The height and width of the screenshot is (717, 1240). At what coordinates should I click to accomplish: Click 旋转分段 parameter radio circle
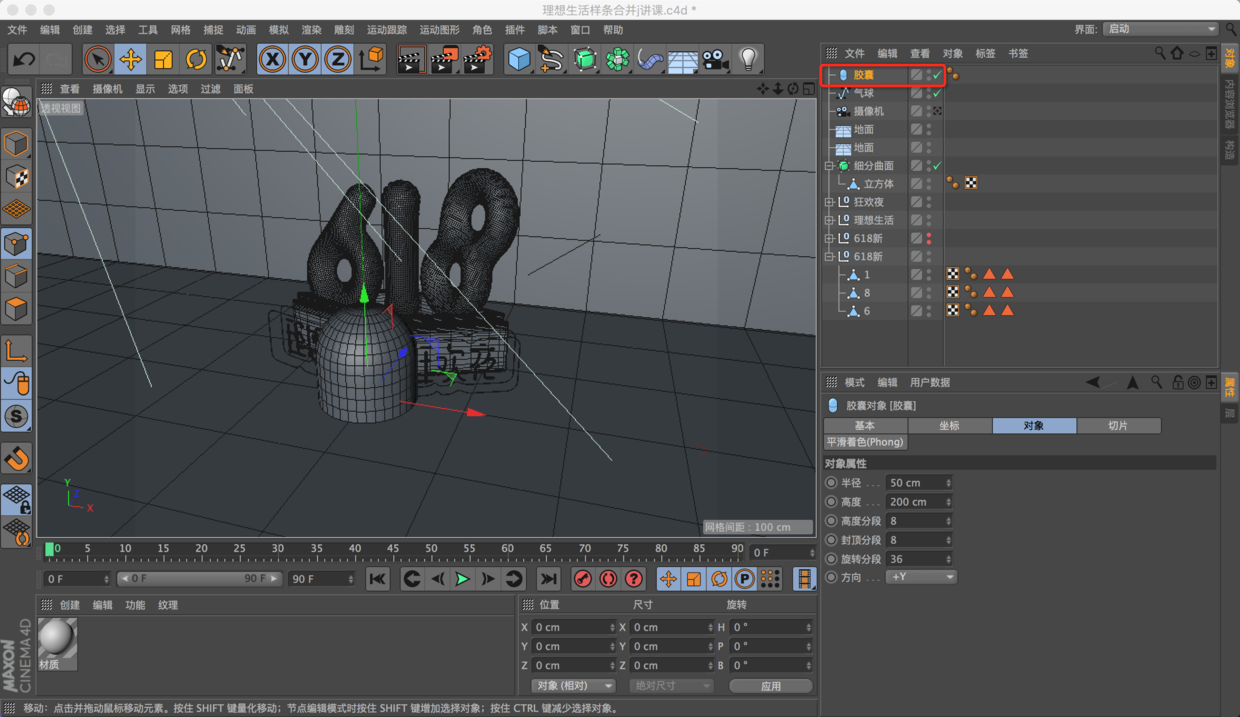point(831,559)
